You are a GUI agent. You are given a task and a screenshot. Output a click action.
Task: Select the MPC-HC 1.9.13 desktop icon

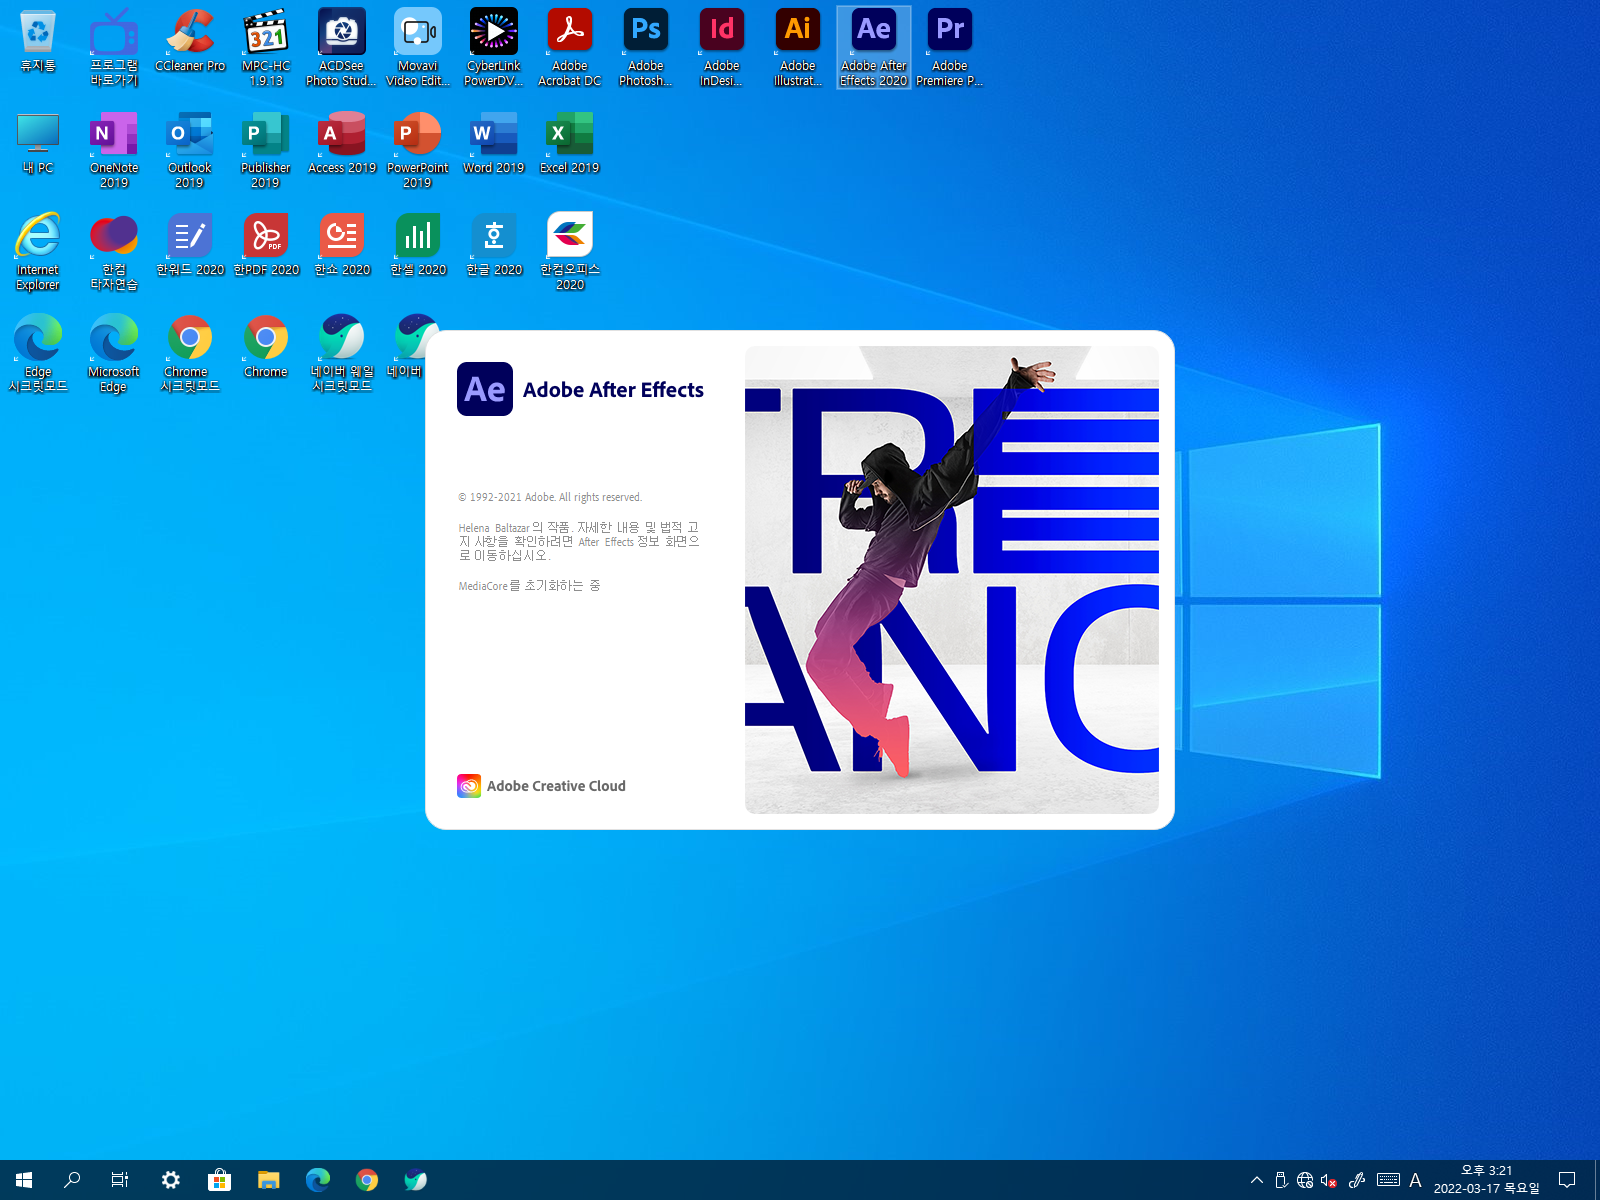pyautogui.click(x=266, y=48)
